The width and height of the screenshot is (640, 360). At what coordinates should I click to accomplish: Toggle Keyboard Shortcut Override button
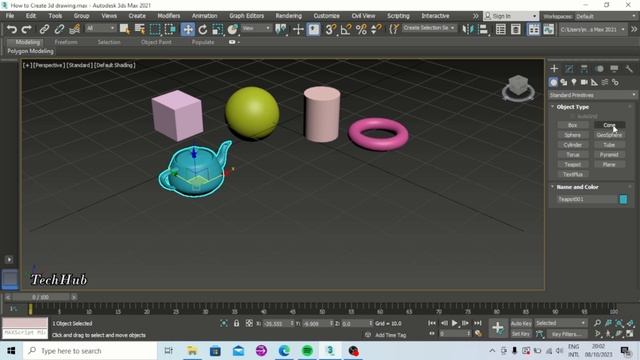[x=313, y=29]
